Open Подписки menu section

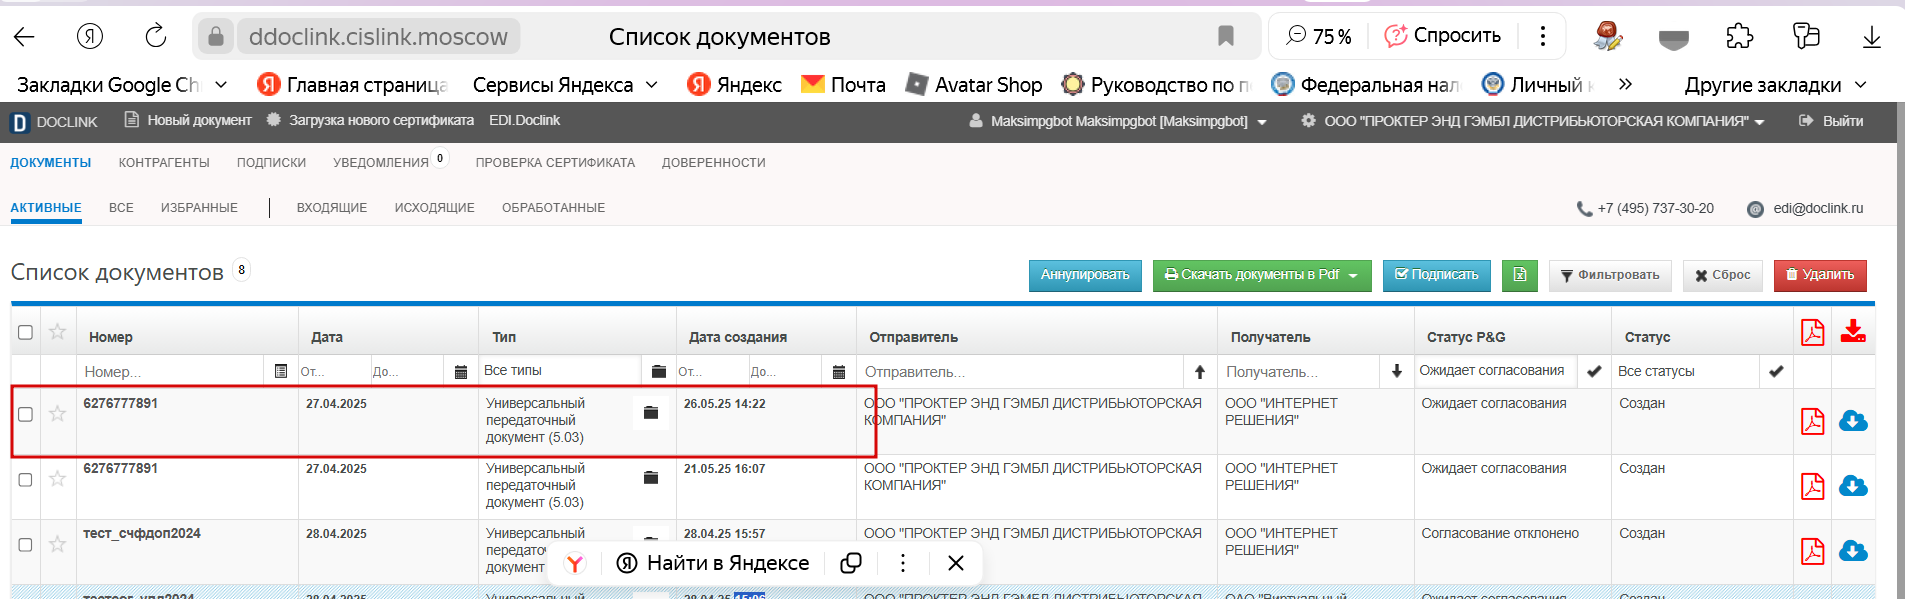[x=271, y=163]
